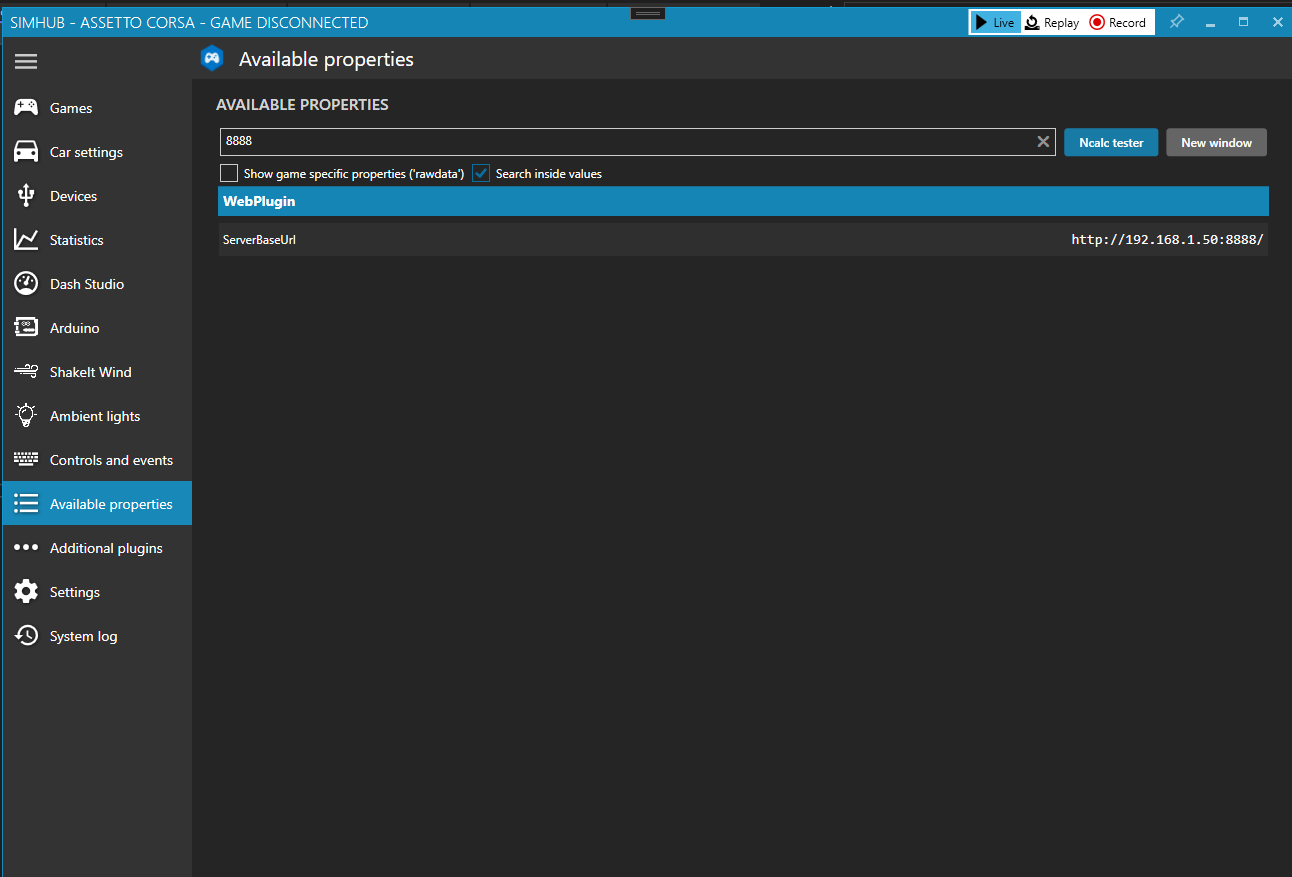Open Settings section label
The width and height of the screenshot is (1292, 877).
(75, 592)
